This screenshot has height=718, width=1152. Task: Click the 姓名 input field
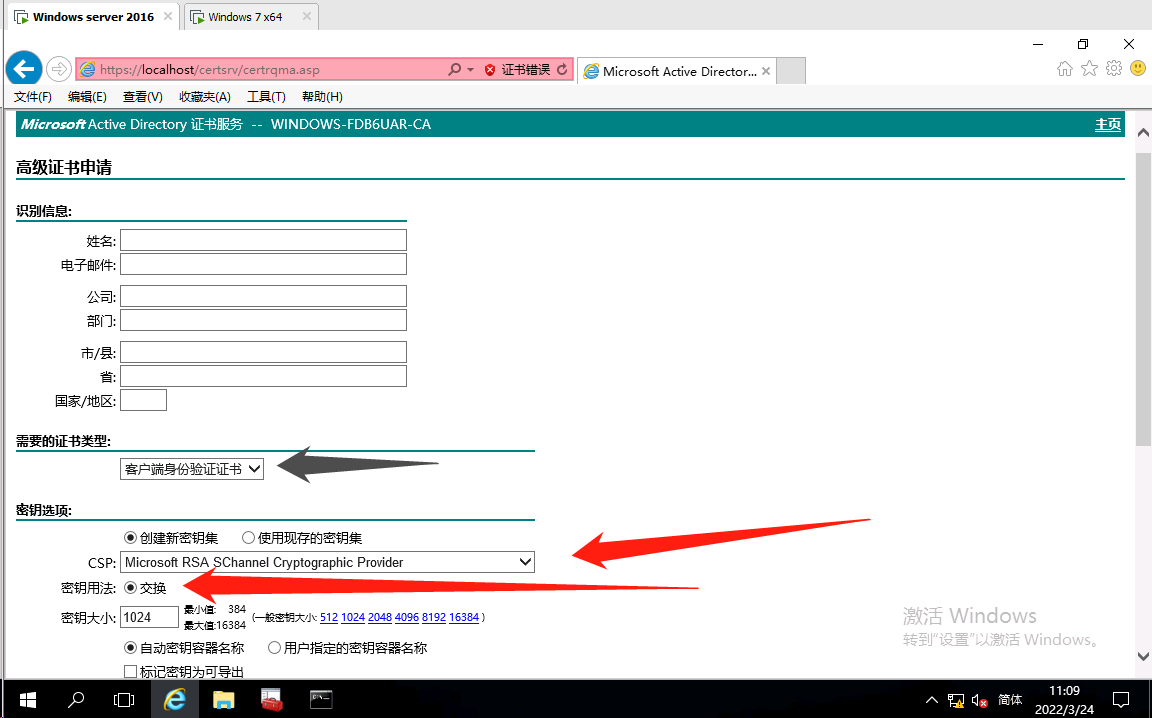point(263,240)
